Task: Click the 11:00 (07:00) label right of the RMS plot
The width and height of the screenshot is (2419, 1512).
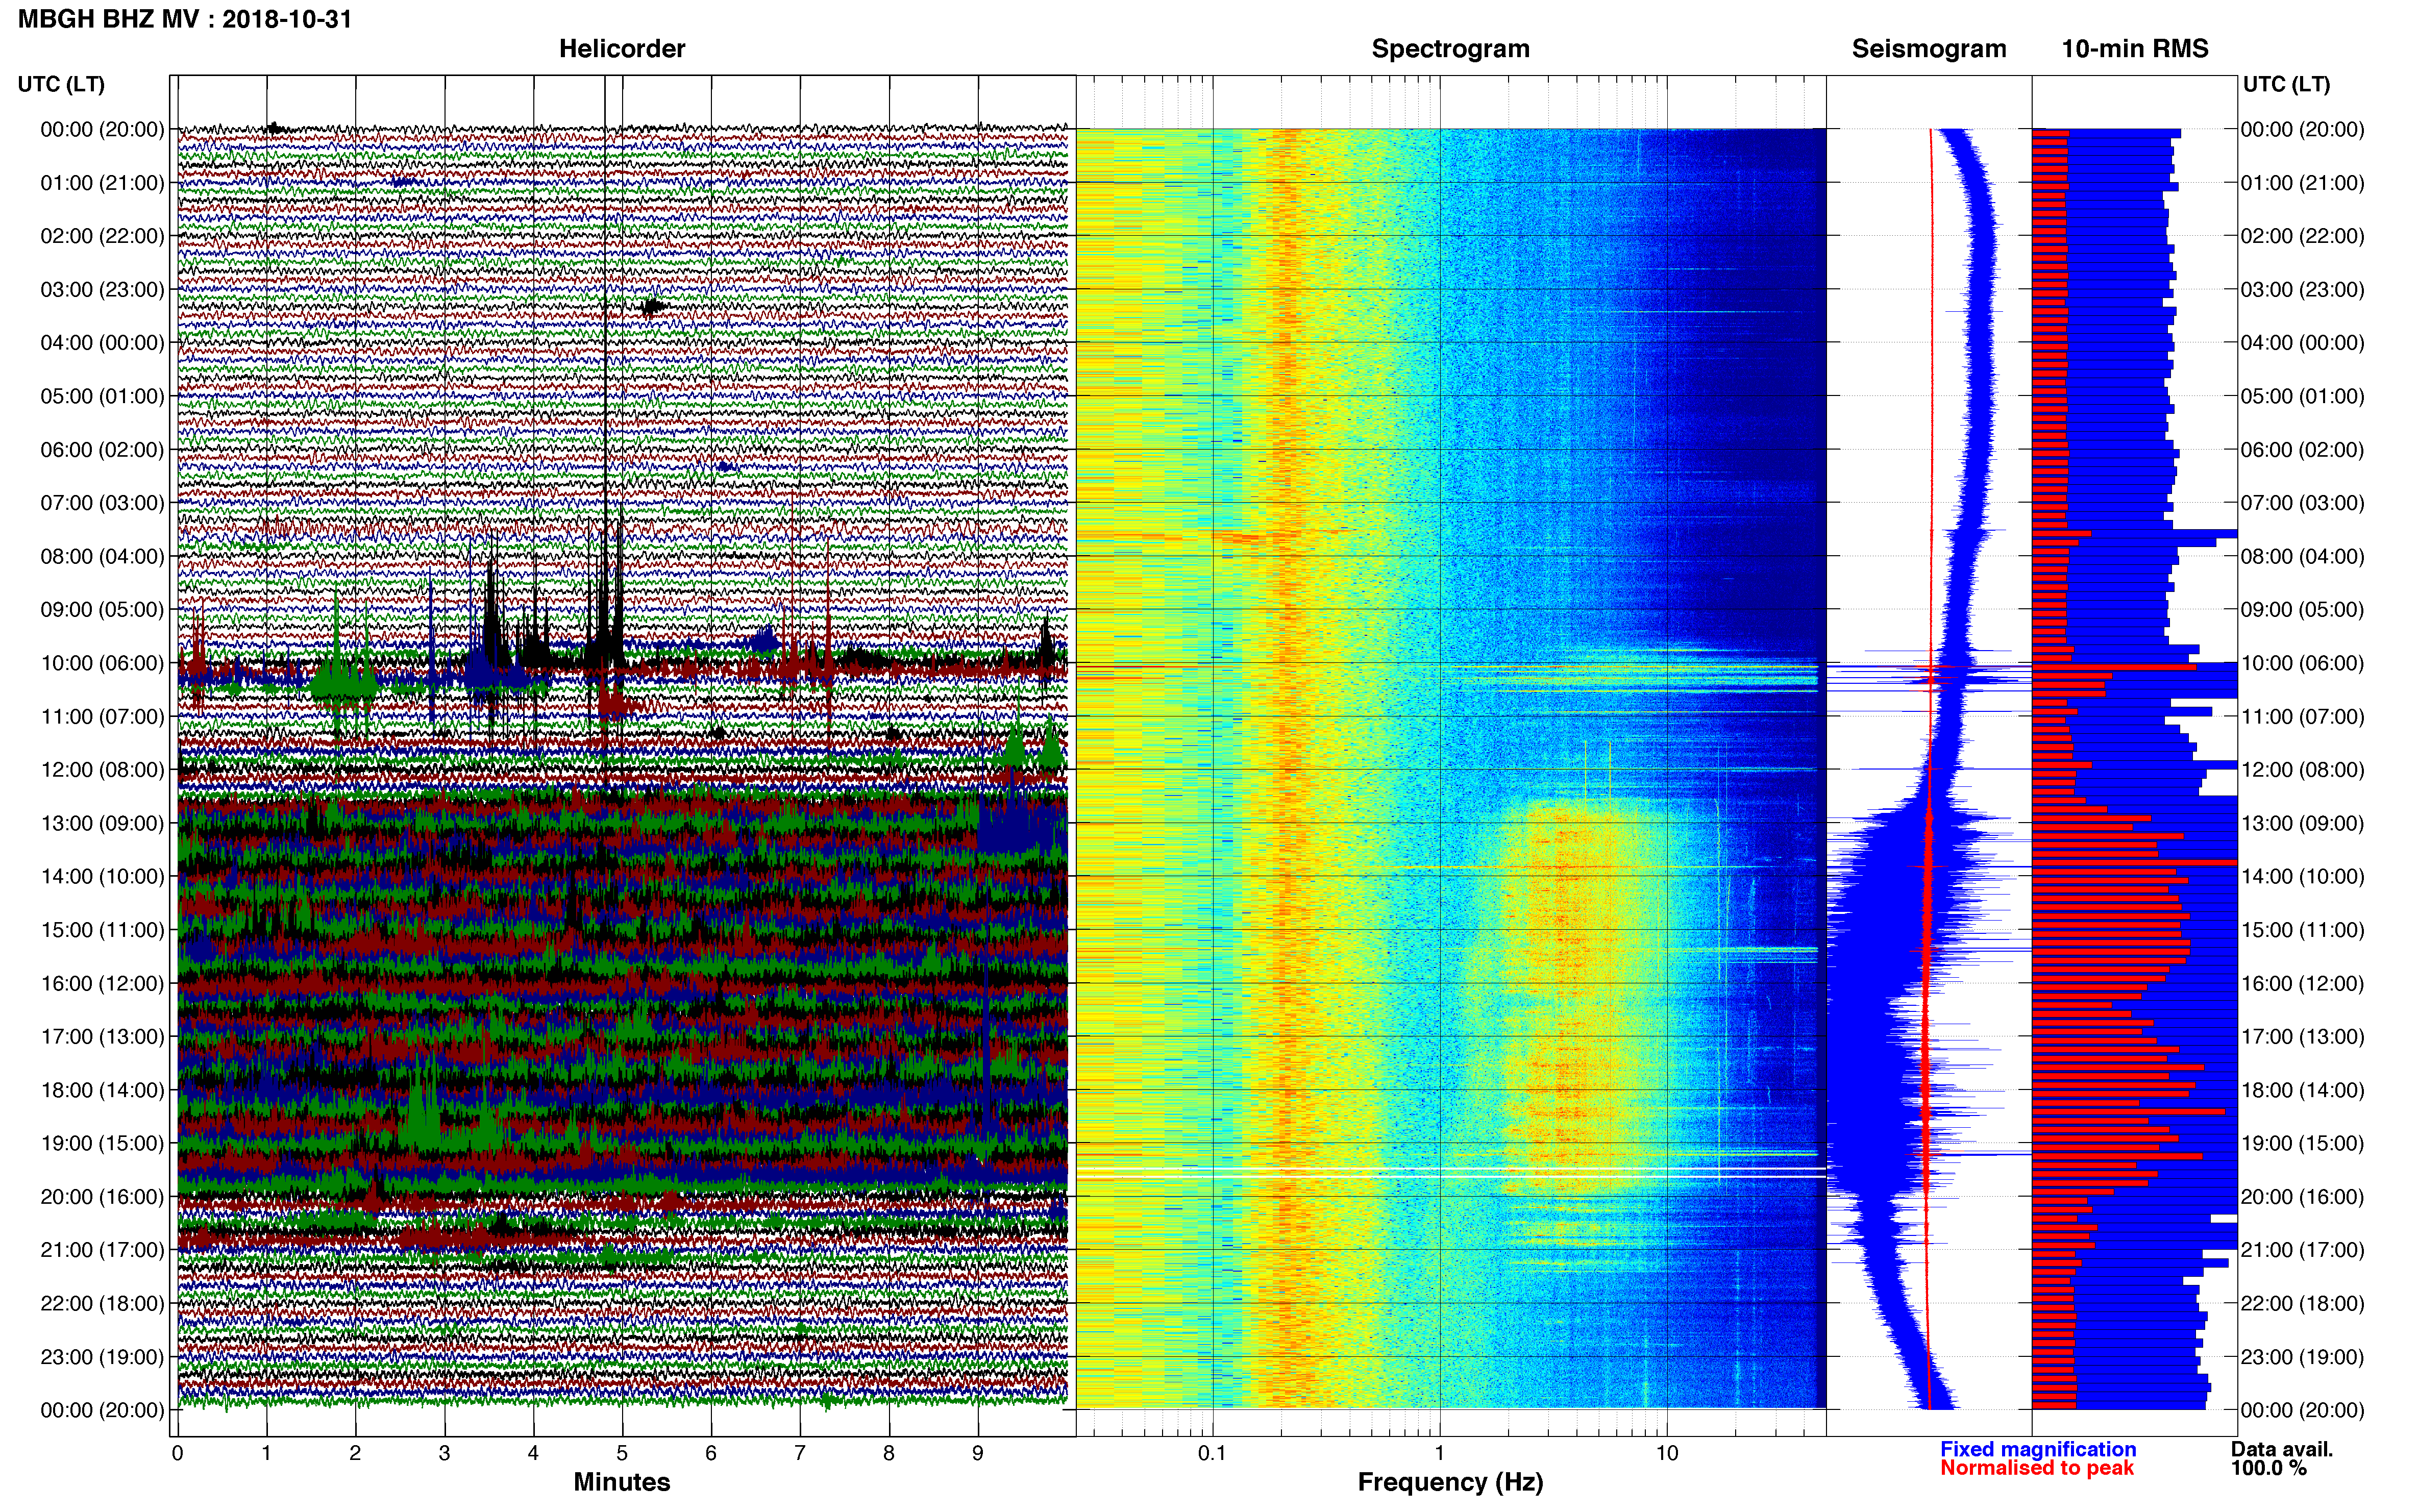Action: 2302,716
